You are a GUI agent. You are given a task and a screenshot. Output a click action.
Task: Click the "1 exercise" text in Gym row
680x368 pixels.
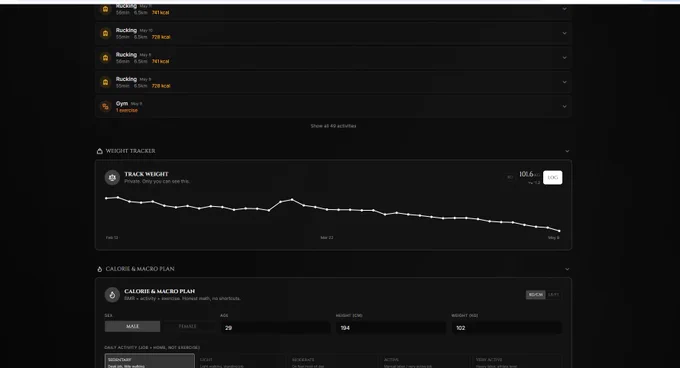127,111
